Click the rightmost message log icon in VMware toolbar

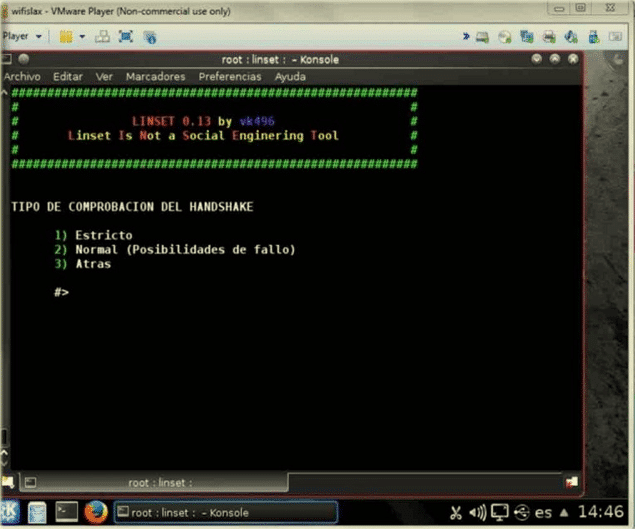pos(615,36)
